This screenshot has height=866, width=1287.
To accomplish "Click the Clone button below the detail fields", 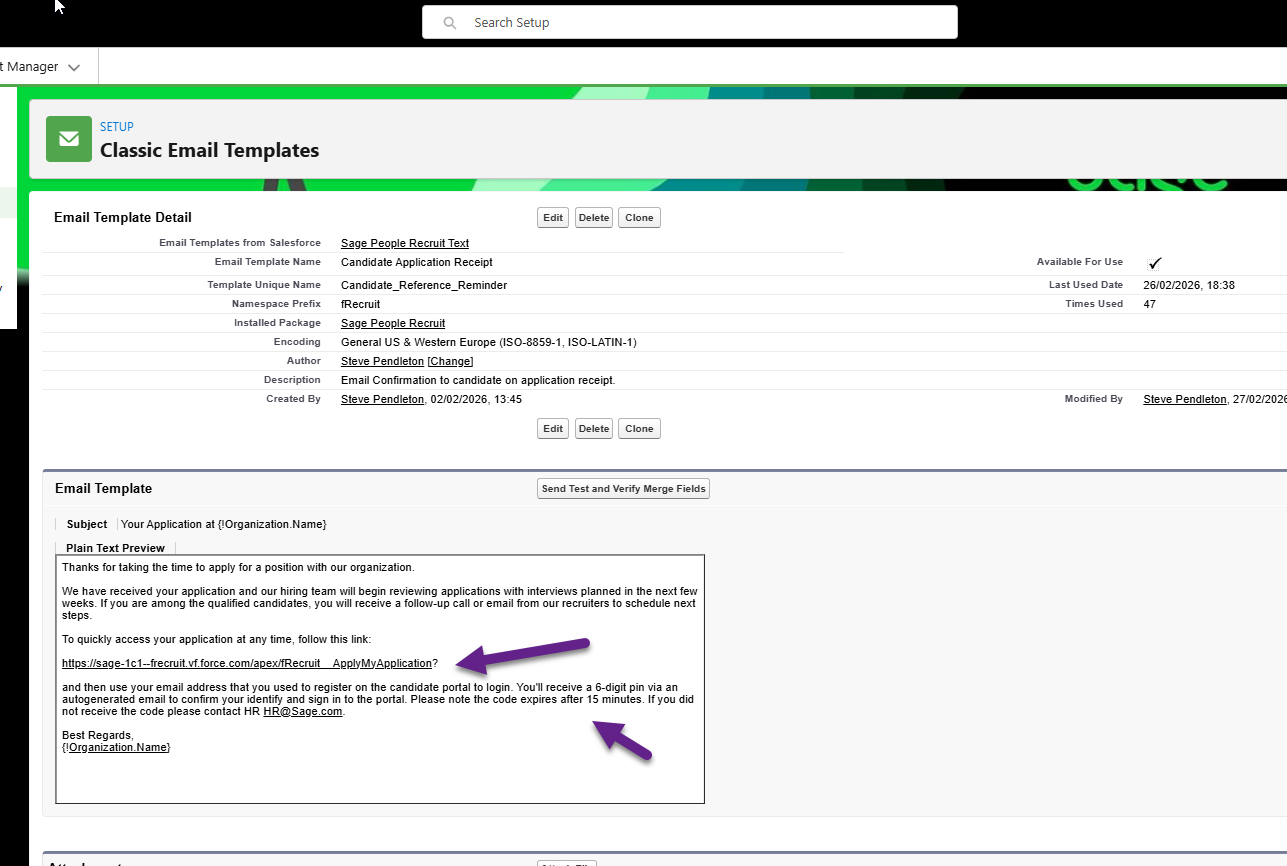I will click(639, 429).
